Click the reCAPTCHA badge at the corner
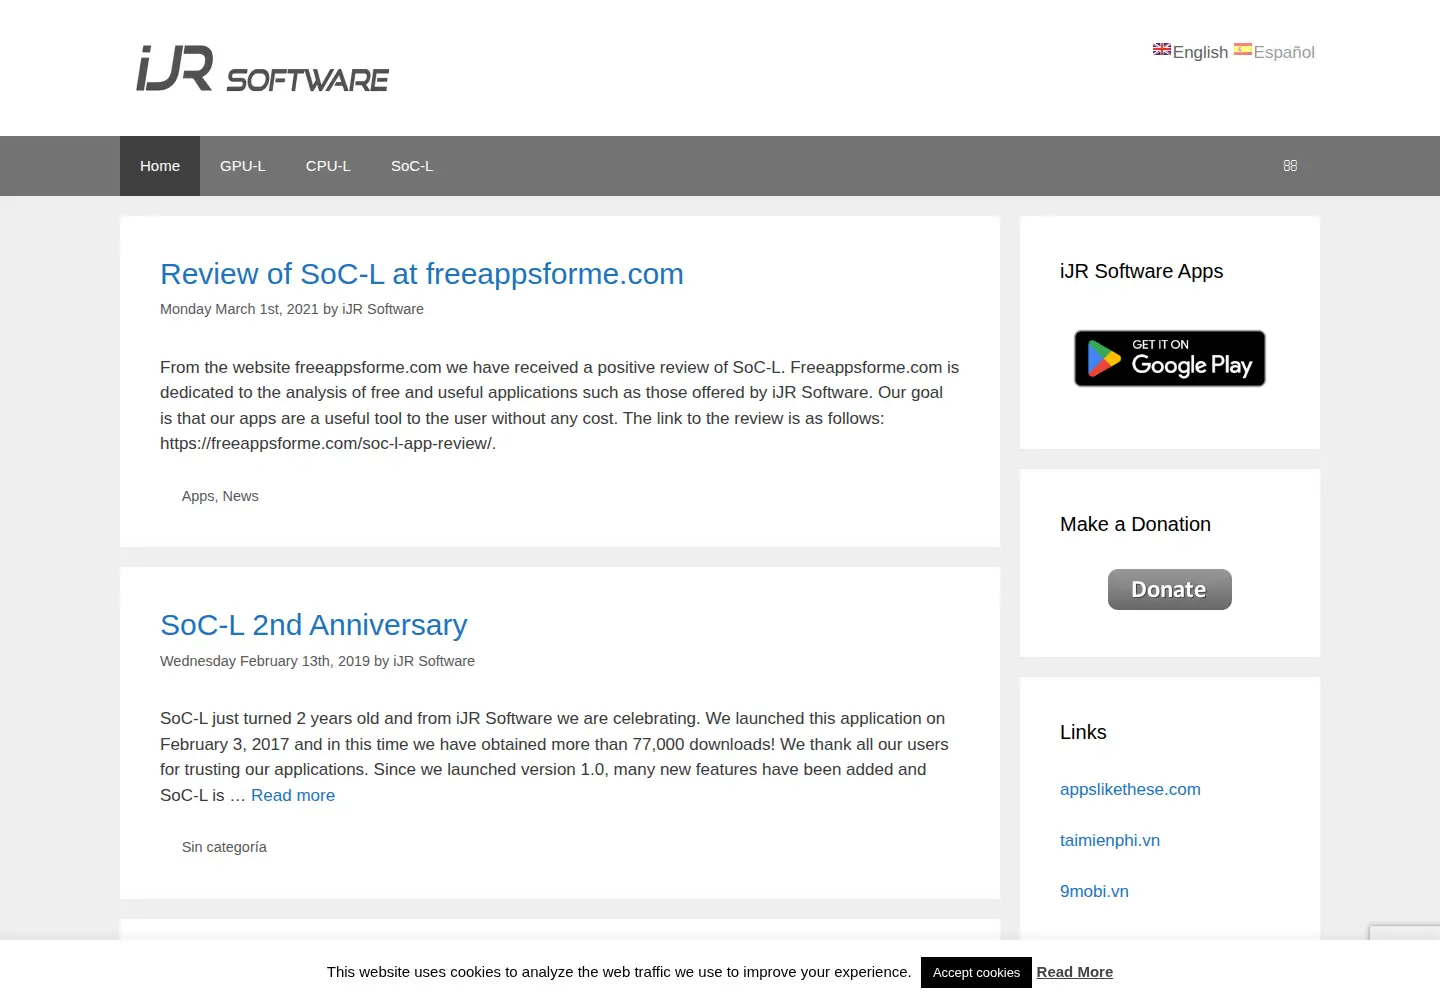Image resolution: width=1440 pixels, height=1000 pixels. click(x=1405, y=933)
